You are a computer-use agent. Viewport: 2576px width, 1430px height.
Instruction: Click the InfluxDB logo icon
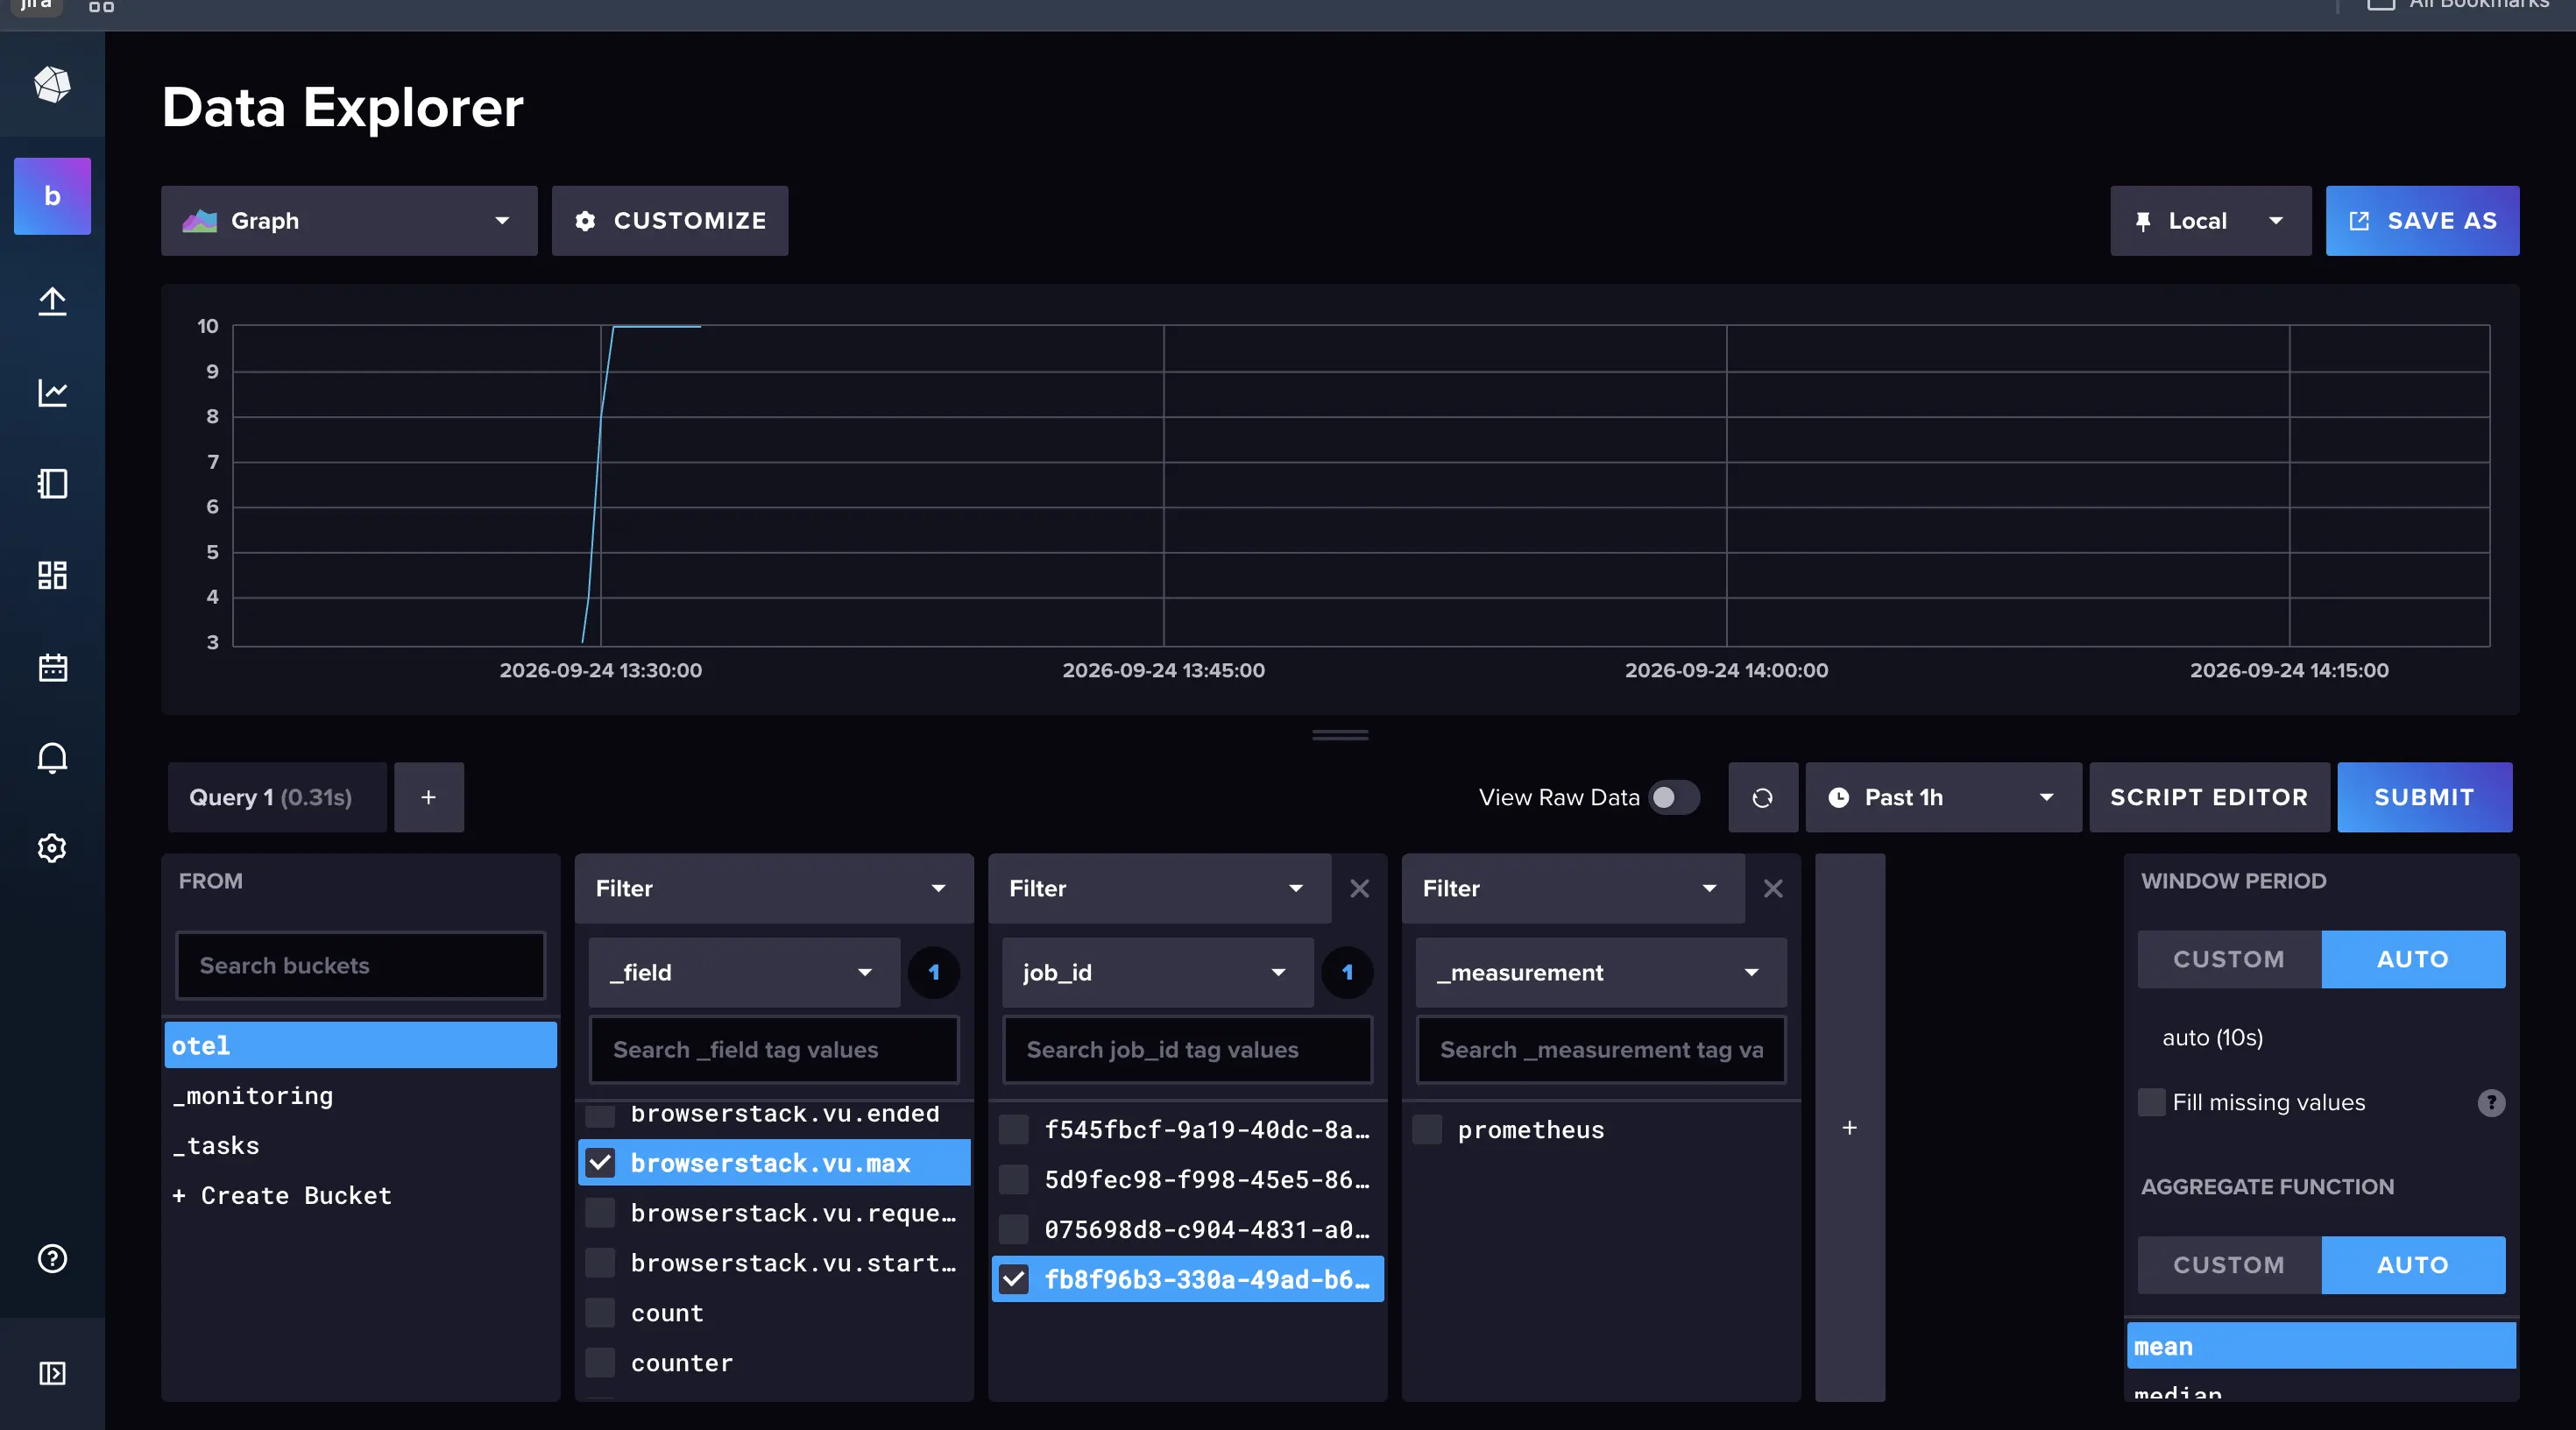point(52,84)
